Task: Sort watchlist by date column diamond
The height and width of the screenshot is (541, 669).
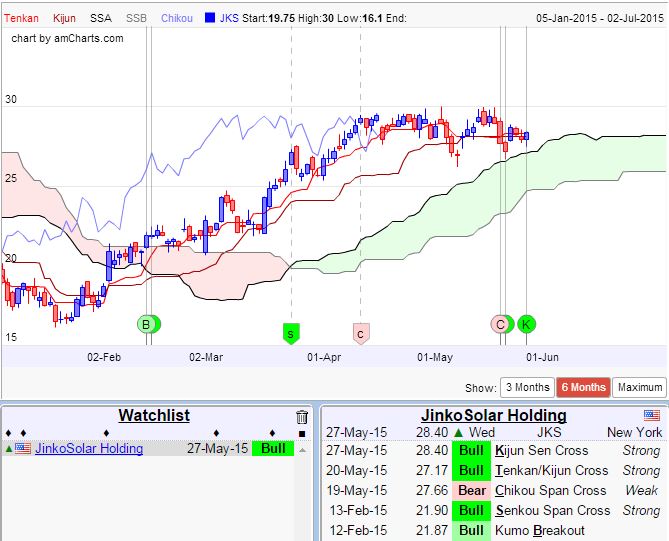Action: click(216, 433)
